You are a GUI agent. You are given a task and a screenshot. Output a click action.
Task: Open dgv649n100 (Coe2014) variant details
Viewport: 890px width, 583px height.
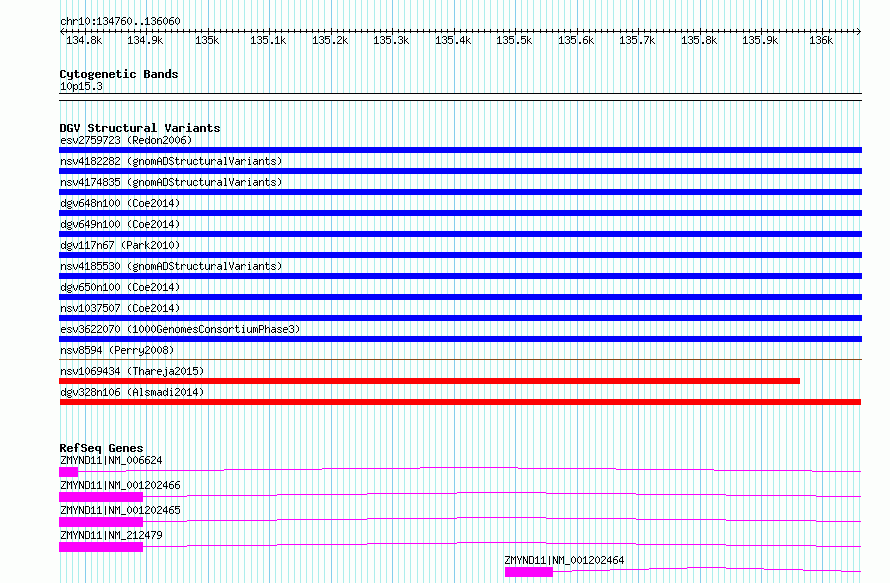(x=120, y=224)
